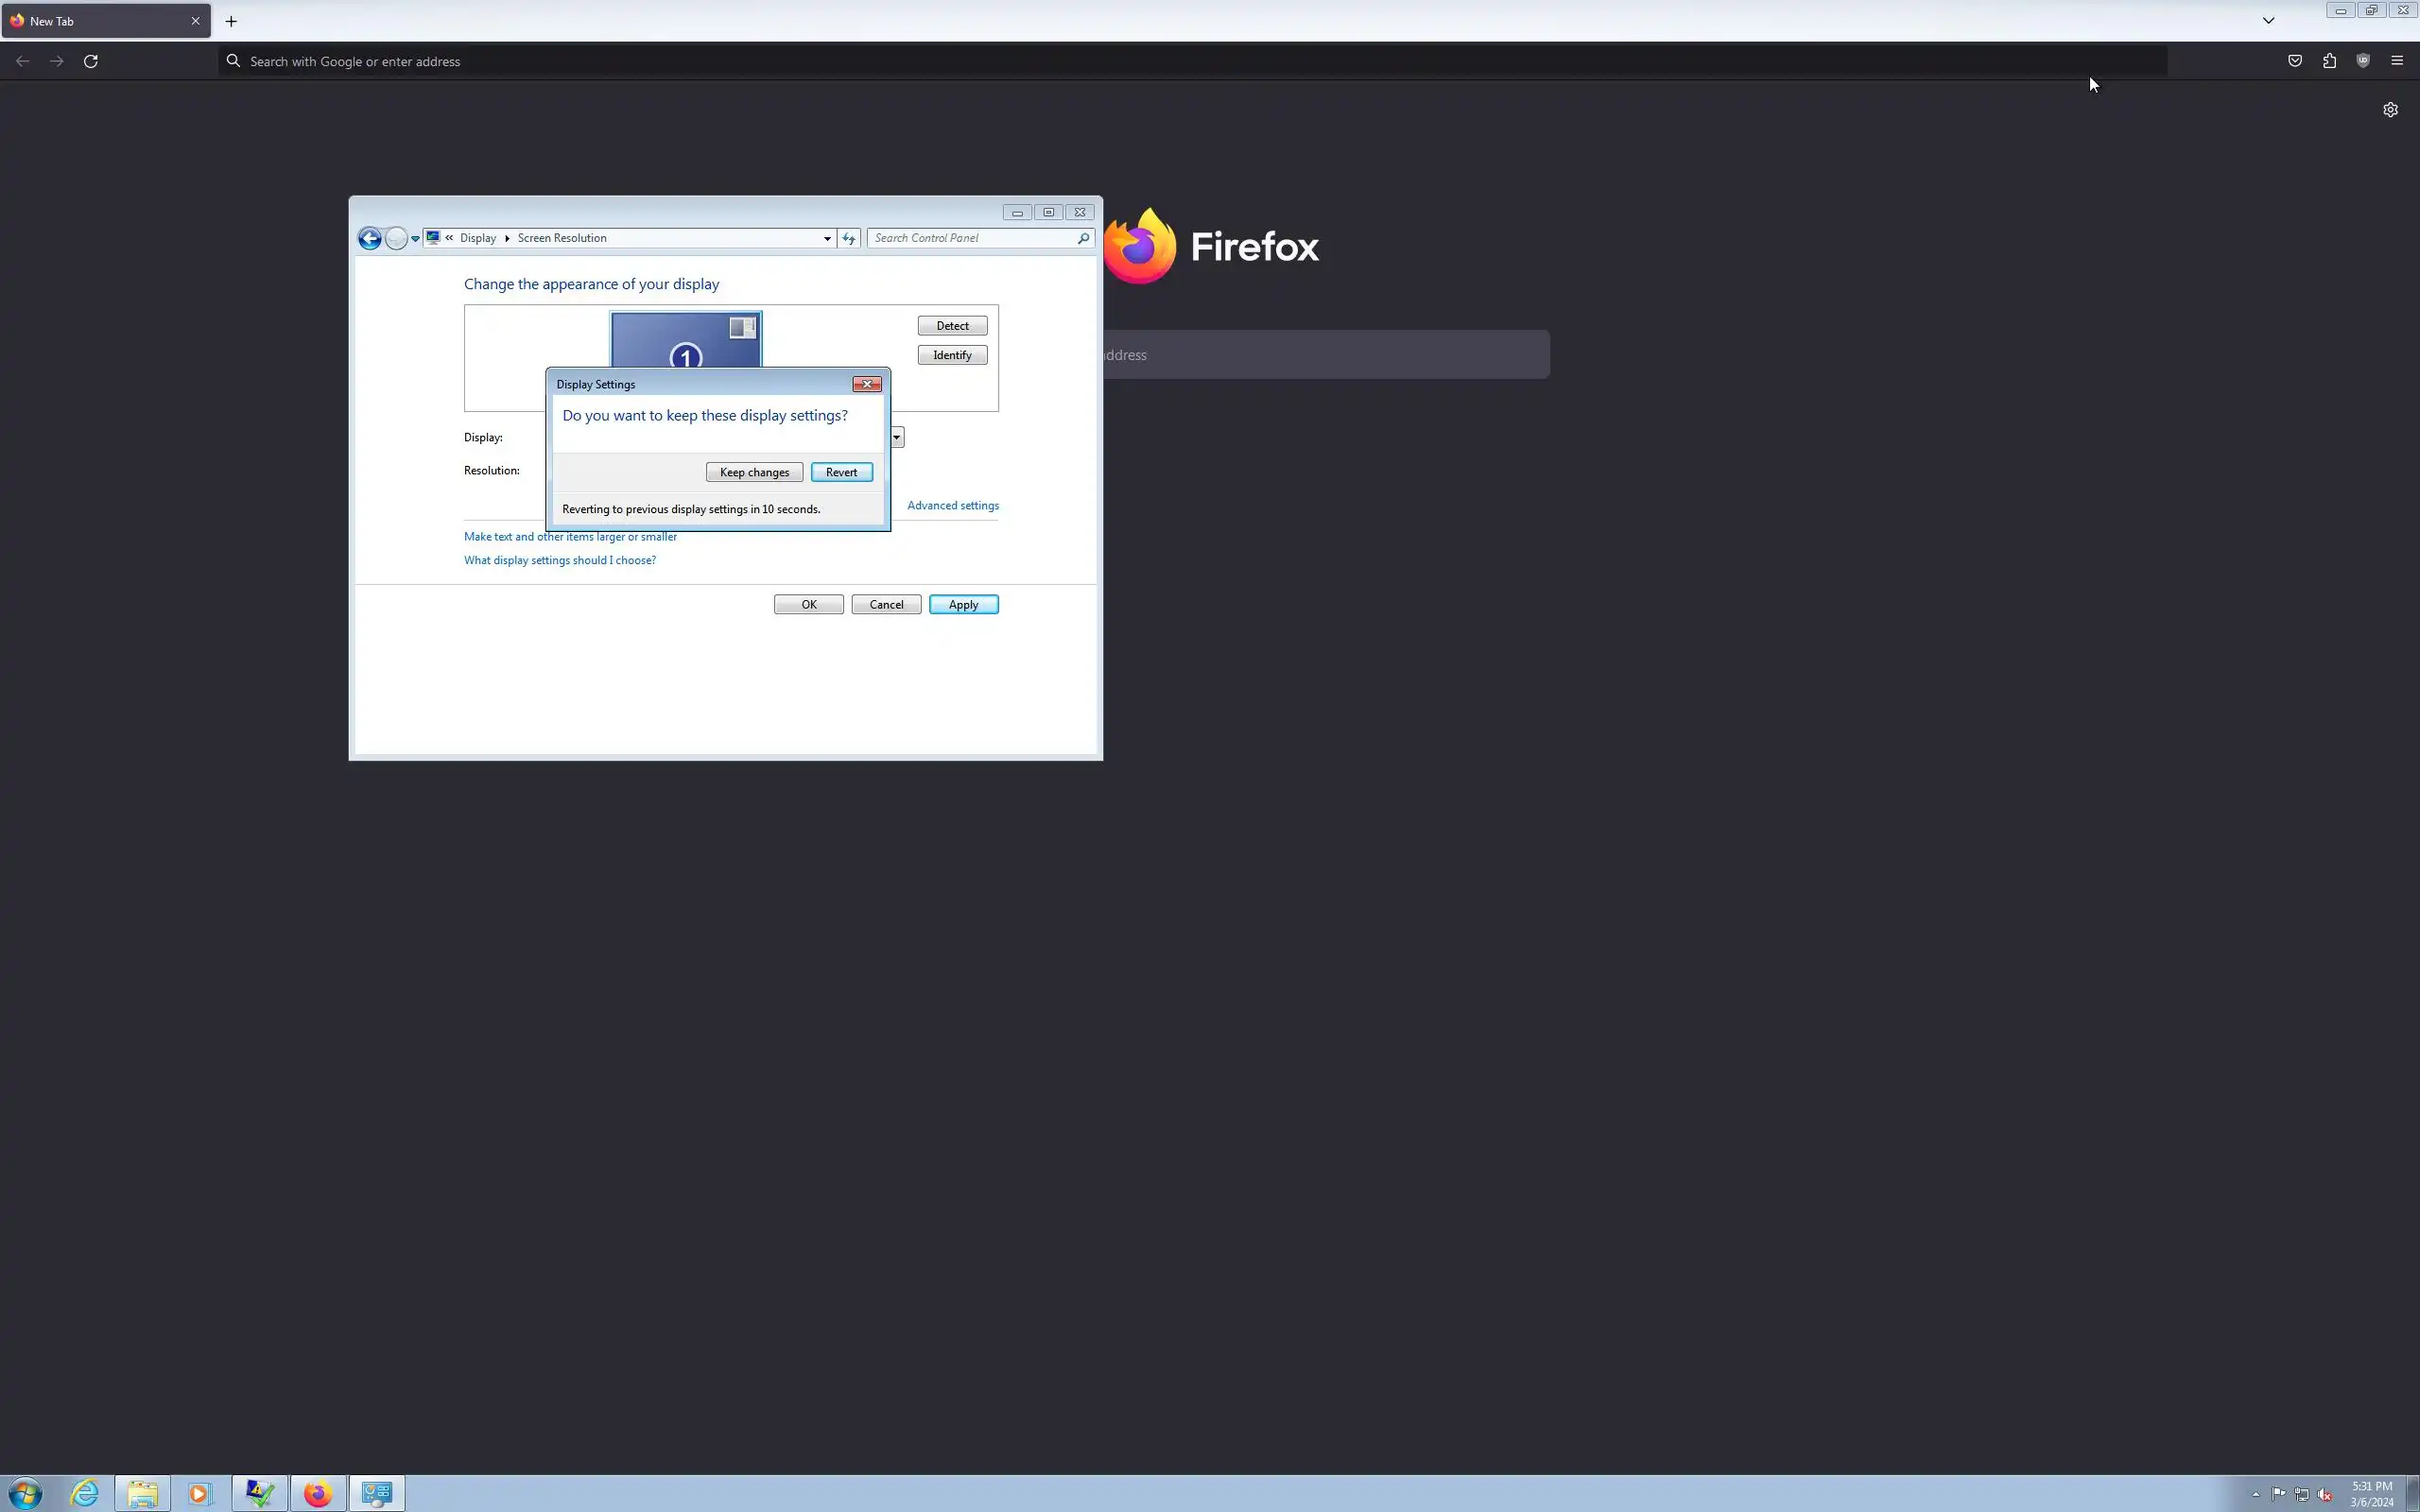Open new tab personalize gear icon
This screenshot has width=2420, height=1512.
click(2390, 110)
